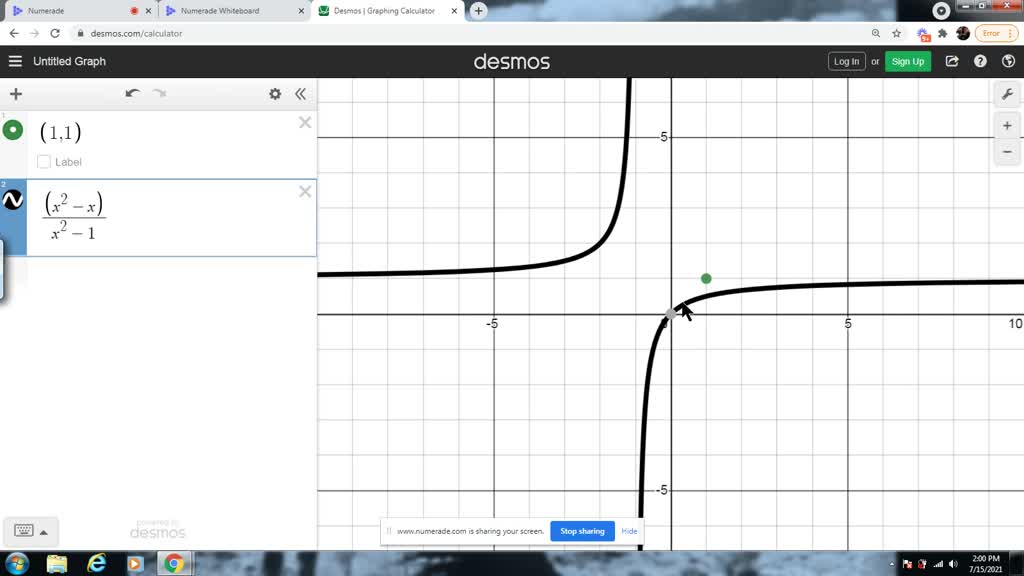Open the Desmos hamburger menu
Screen dimensions: 1024x576
pyautogui.click(x=15, y=61)
